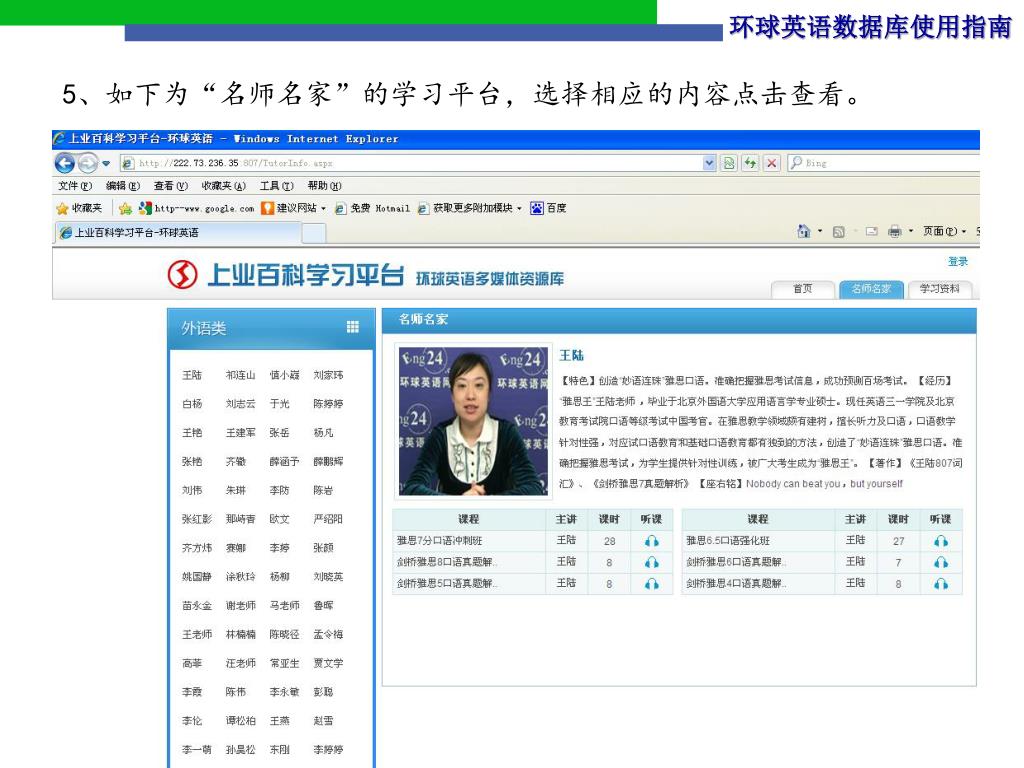Listen to 剑桥雅思6口语真题解 headphone icon

(940, 562)
